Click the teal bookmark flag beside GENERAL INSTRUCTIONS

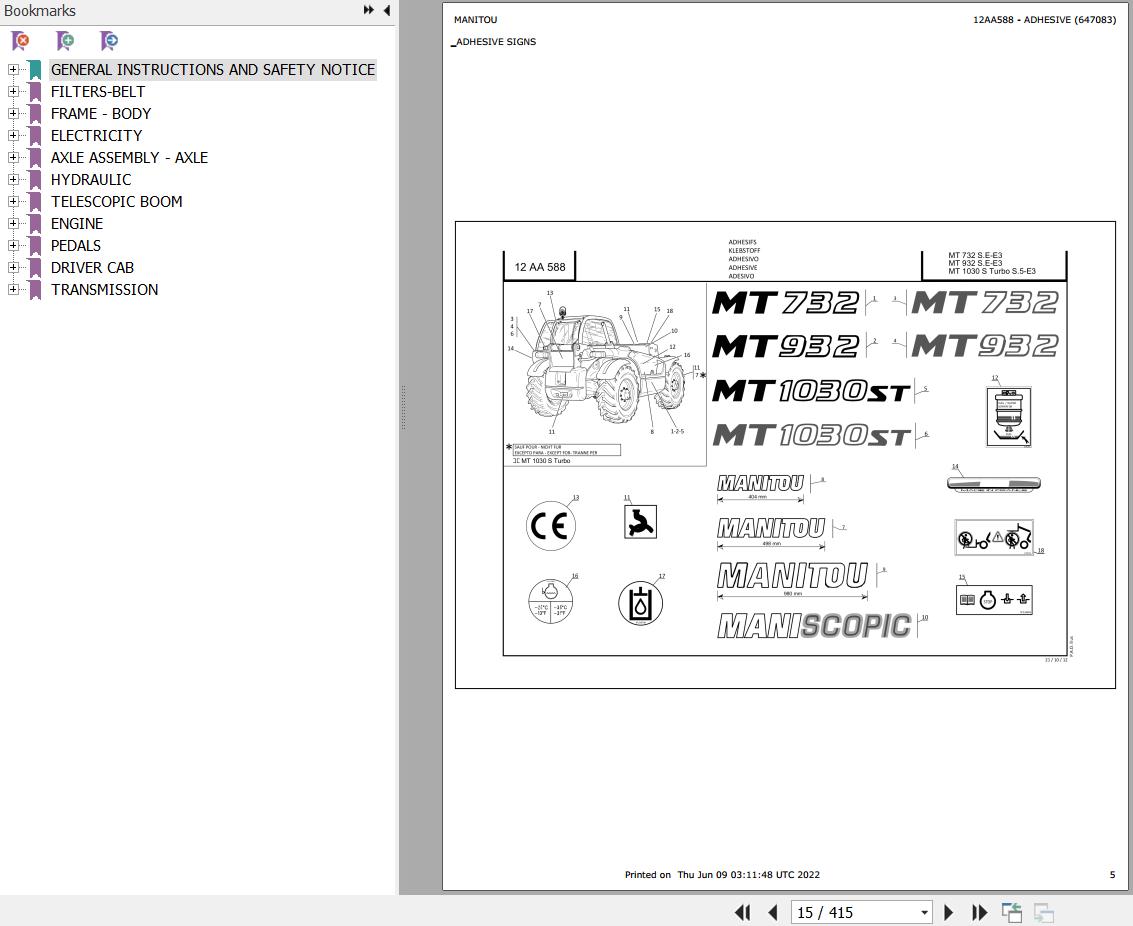pos(35,70)
